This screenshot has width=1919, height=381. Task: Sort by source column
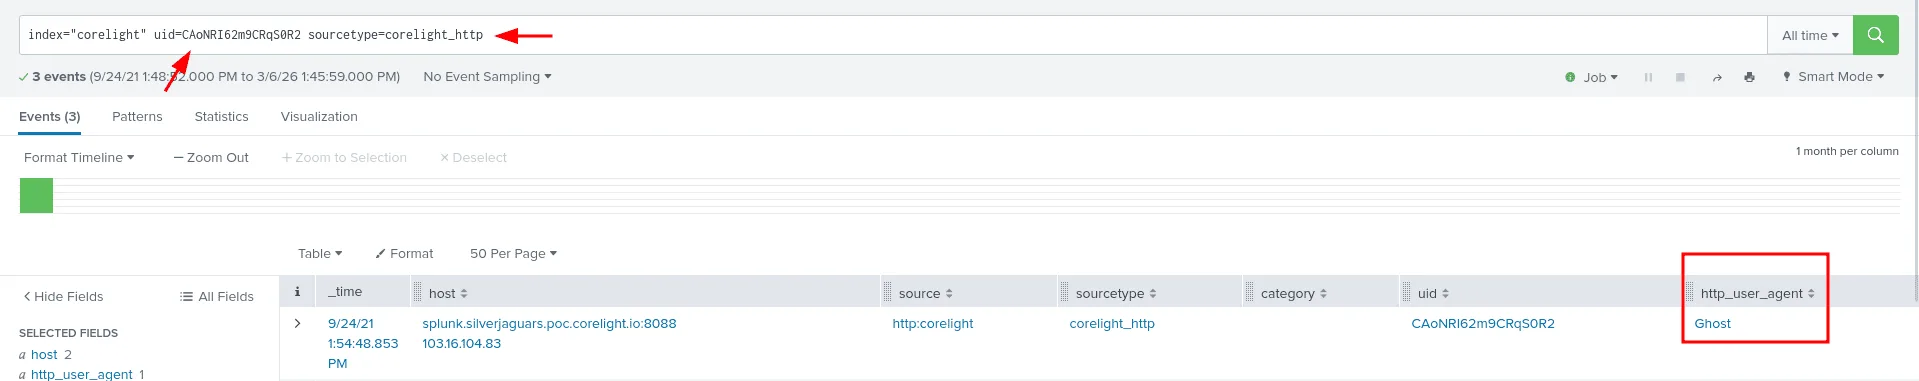tap(926, 294)
